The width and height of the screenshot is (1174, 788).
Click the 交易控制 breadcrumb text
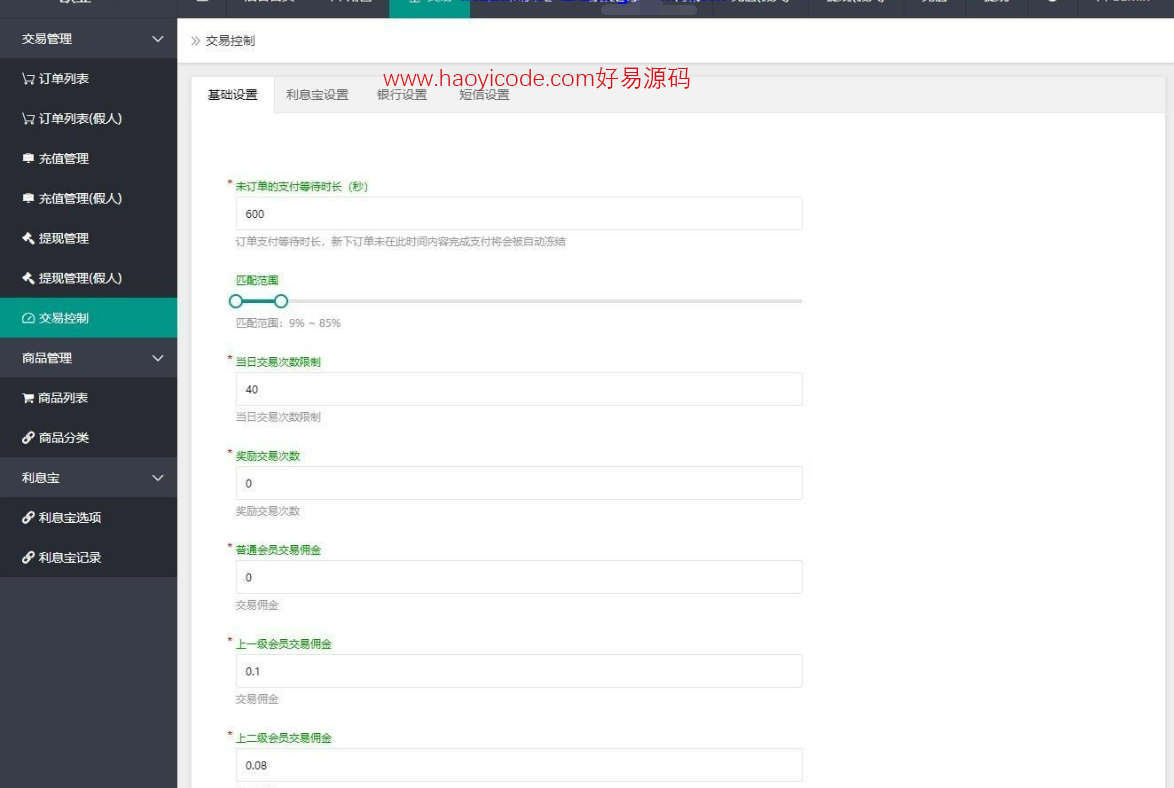point(230,41)
